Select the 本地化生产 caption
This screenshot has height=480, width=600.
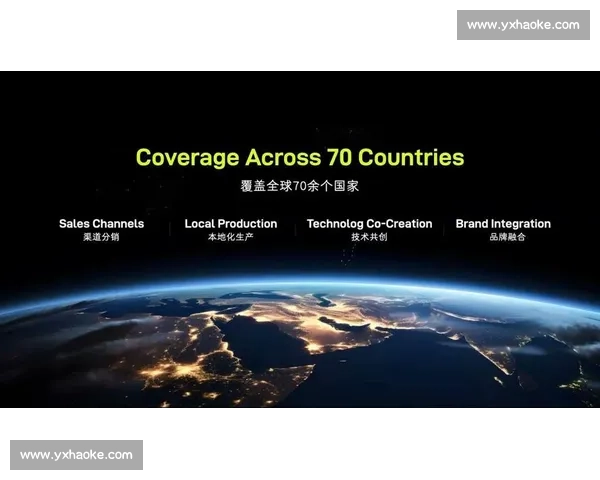(x=230, y=238)
